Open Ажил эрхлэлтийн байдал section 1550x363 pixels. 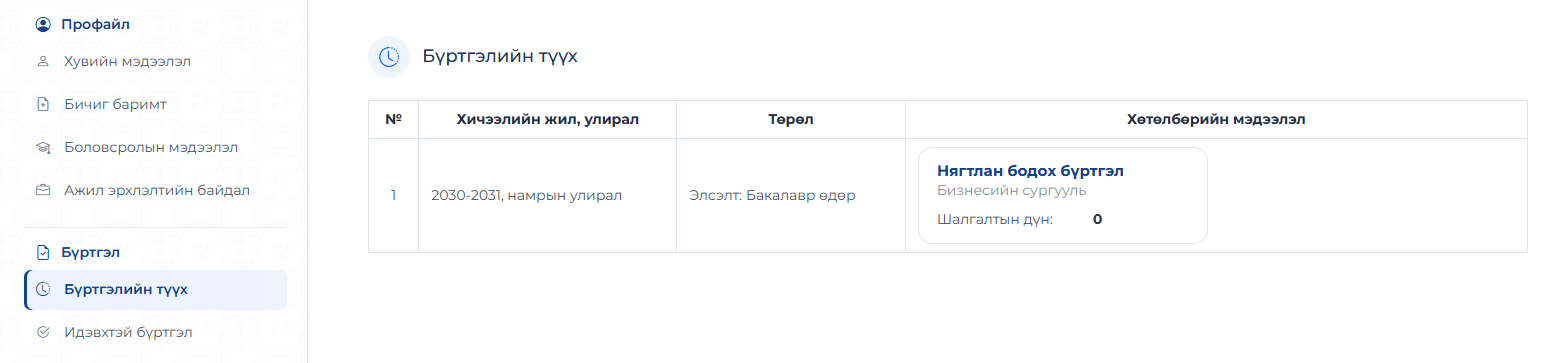pos(156,190)
